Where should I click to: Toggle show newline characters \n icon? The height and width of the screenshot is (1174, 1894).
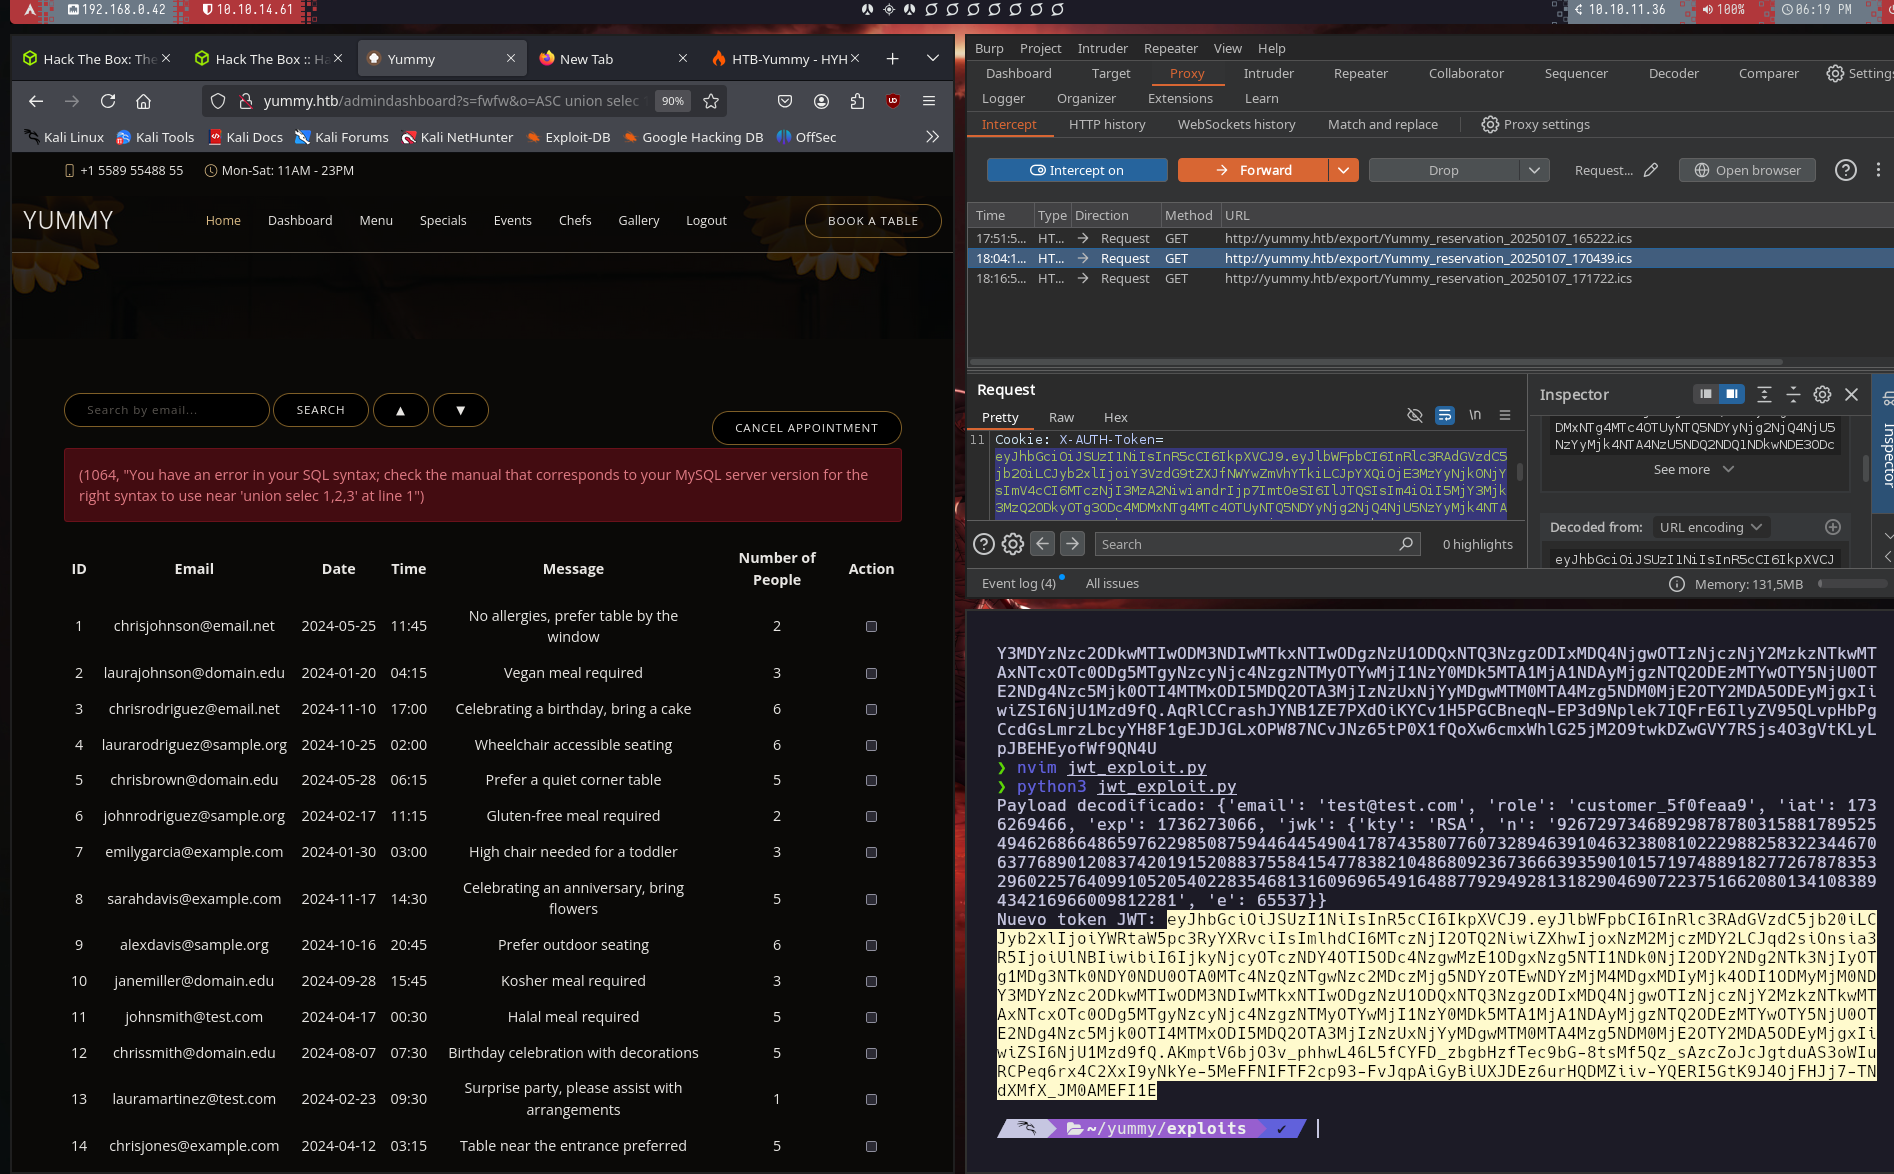(x=1475, y=415)
